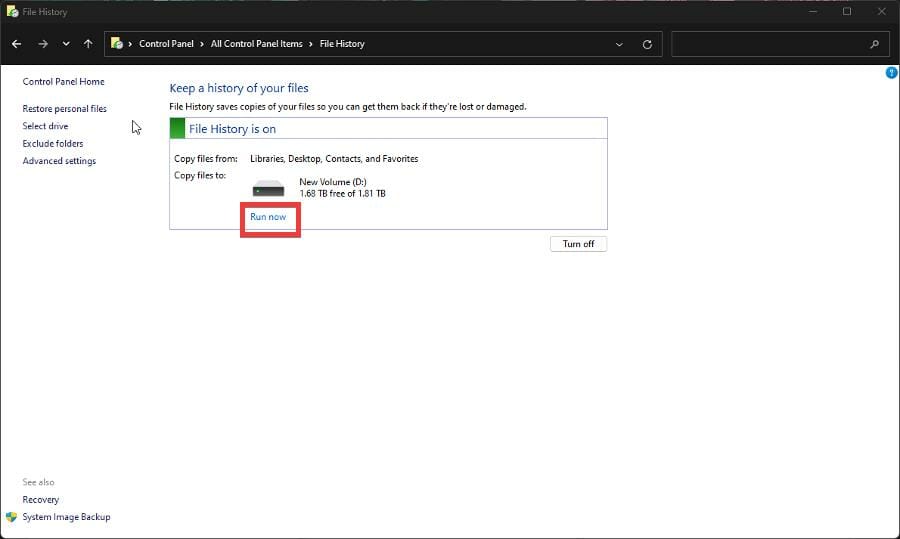Open address bar history dropdown

(619, 44)
